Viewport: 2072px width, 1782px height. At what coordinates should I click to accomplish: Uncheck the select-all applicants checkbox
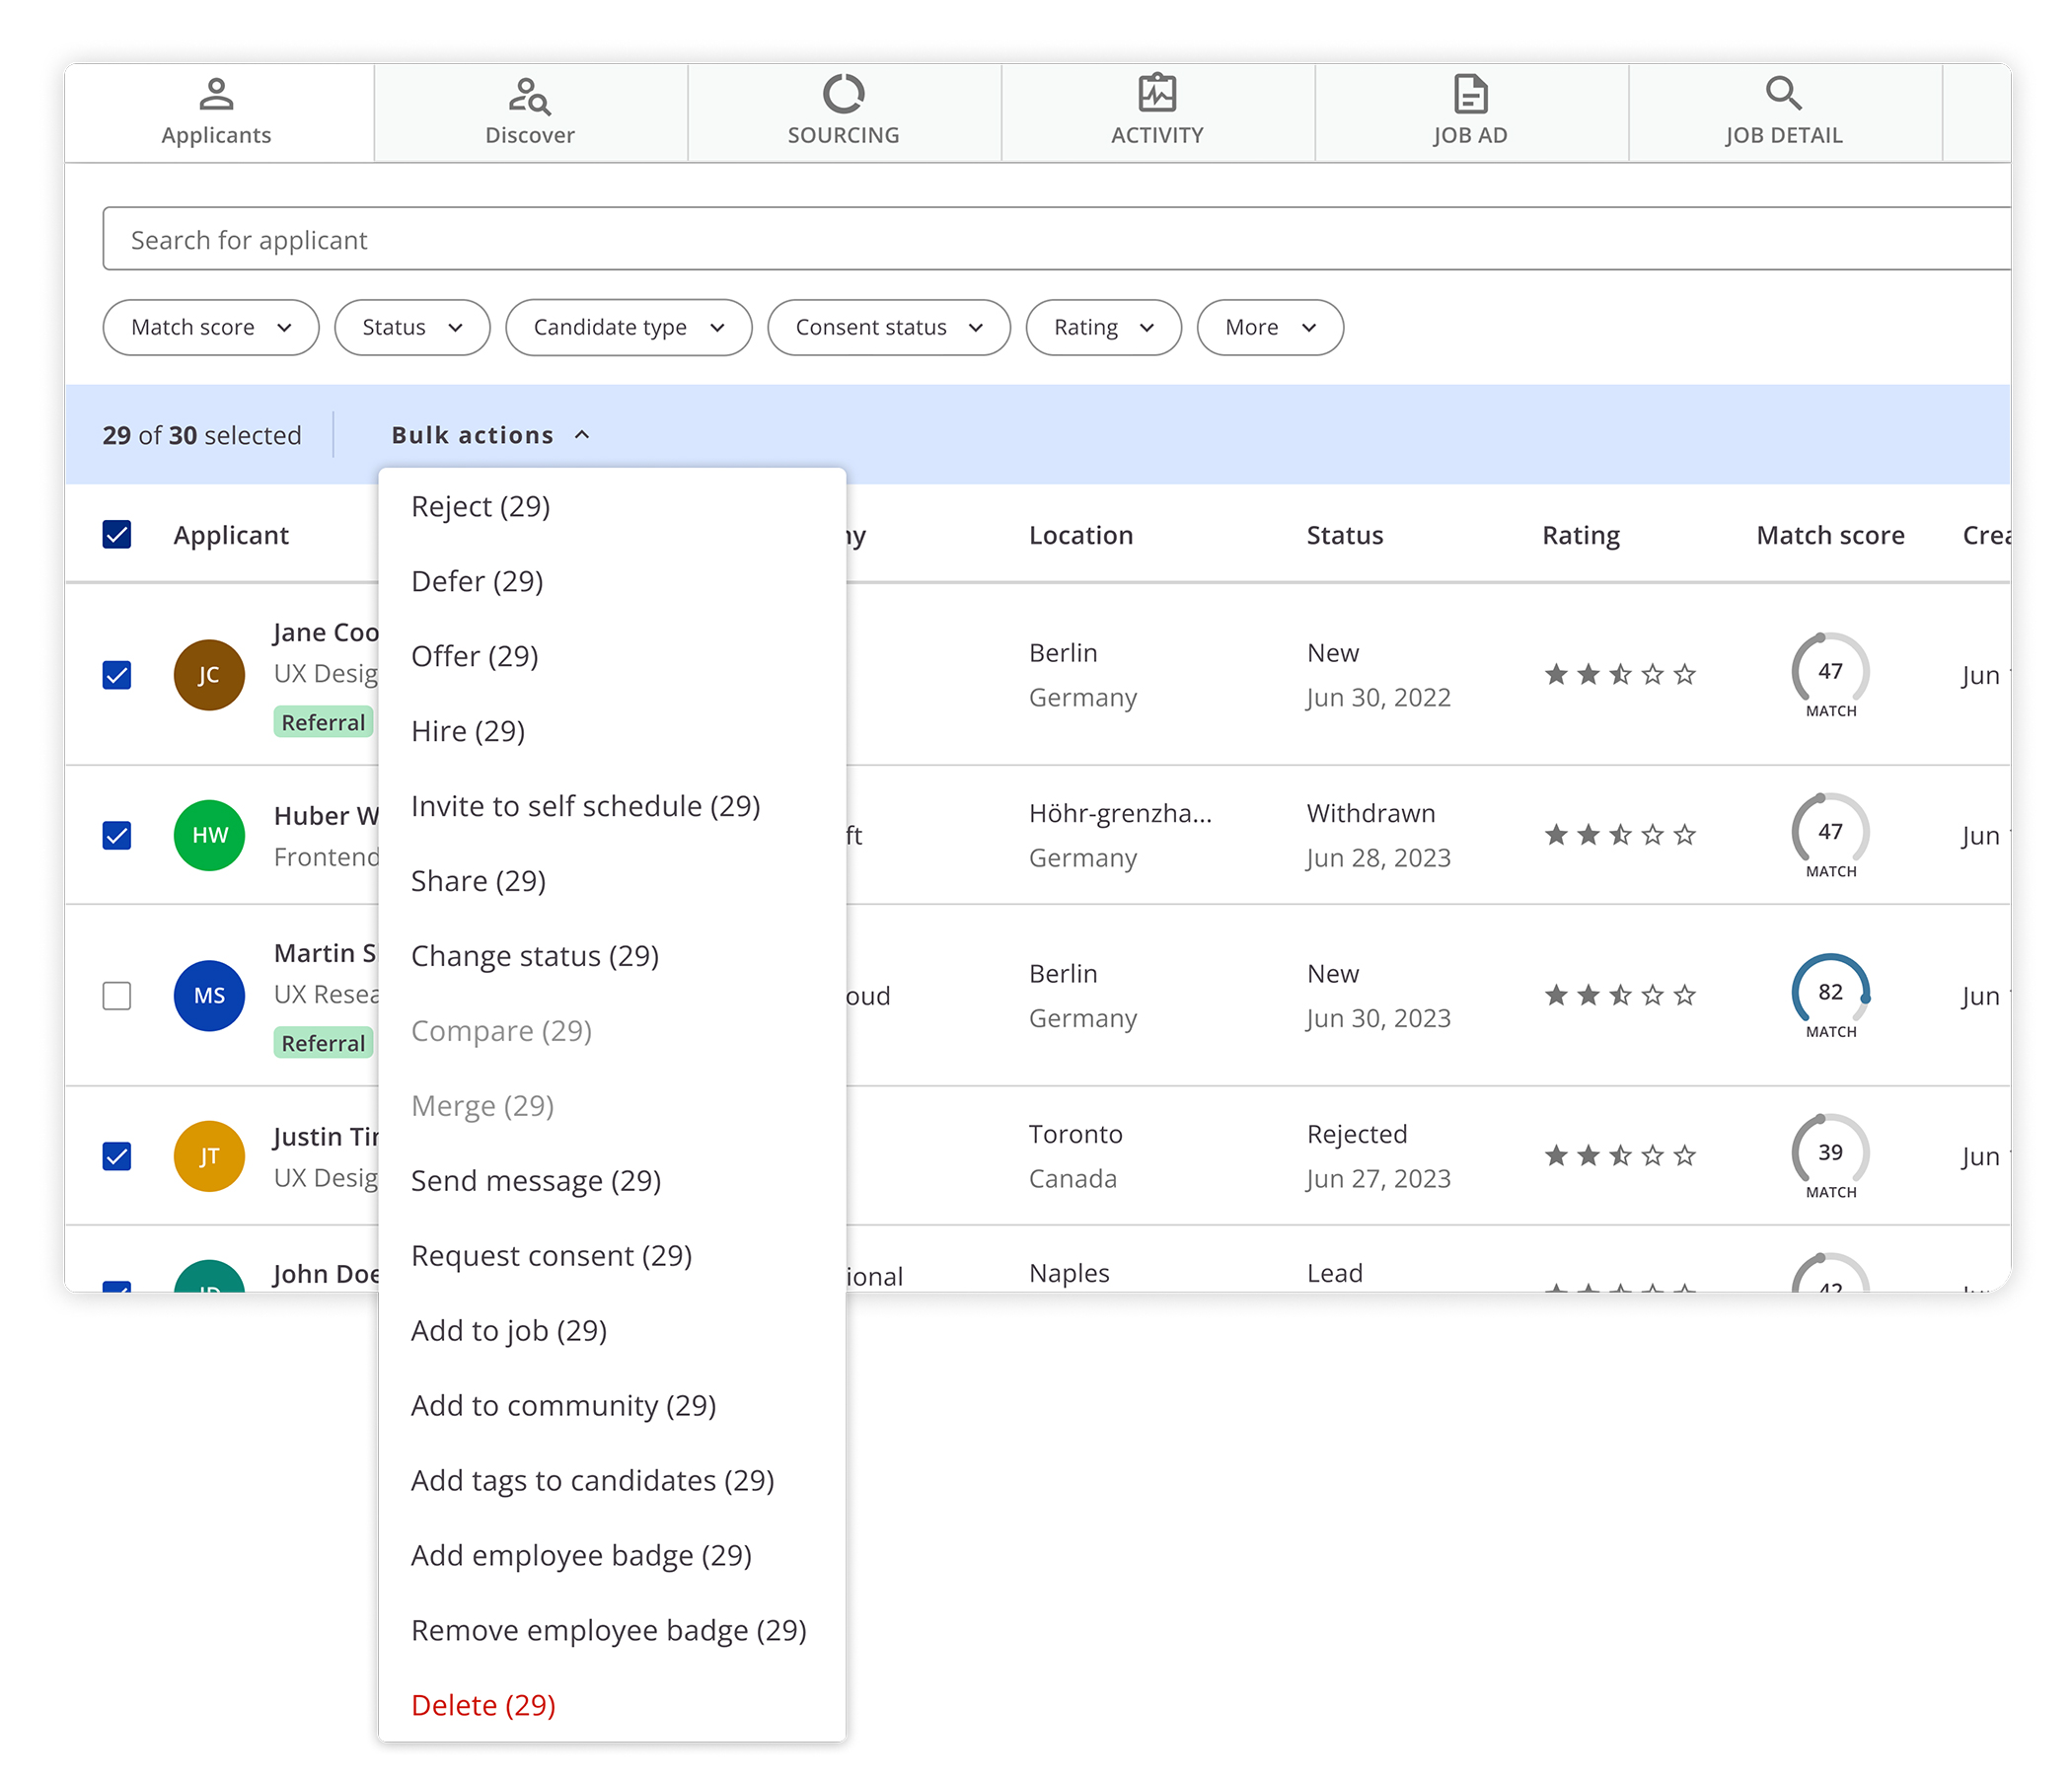117,535
